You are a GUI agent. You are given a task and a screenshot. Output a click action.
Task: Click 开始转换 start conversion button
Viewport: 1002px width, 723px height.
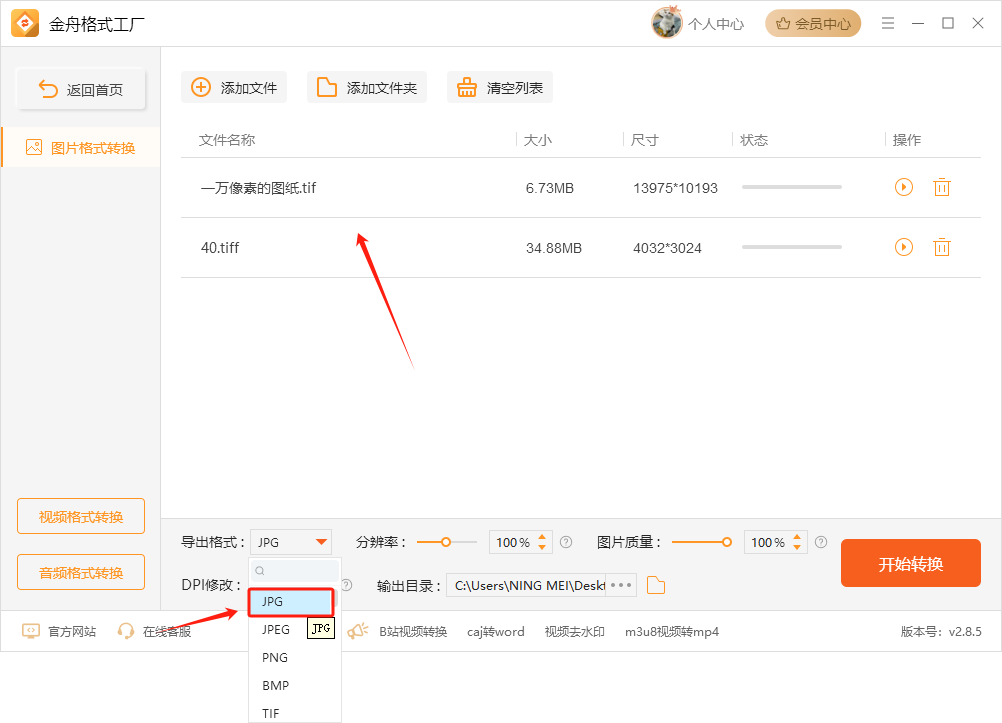(x=911, y=563)
